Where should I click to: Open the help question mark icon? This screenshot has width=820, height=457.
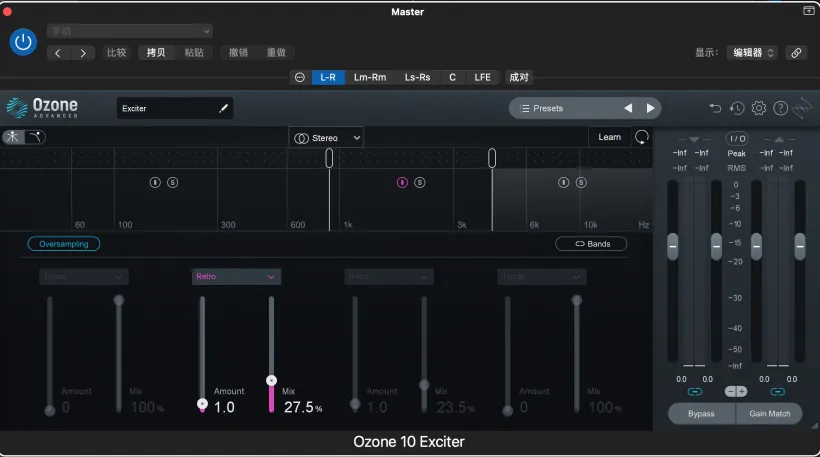click(780, 108)
